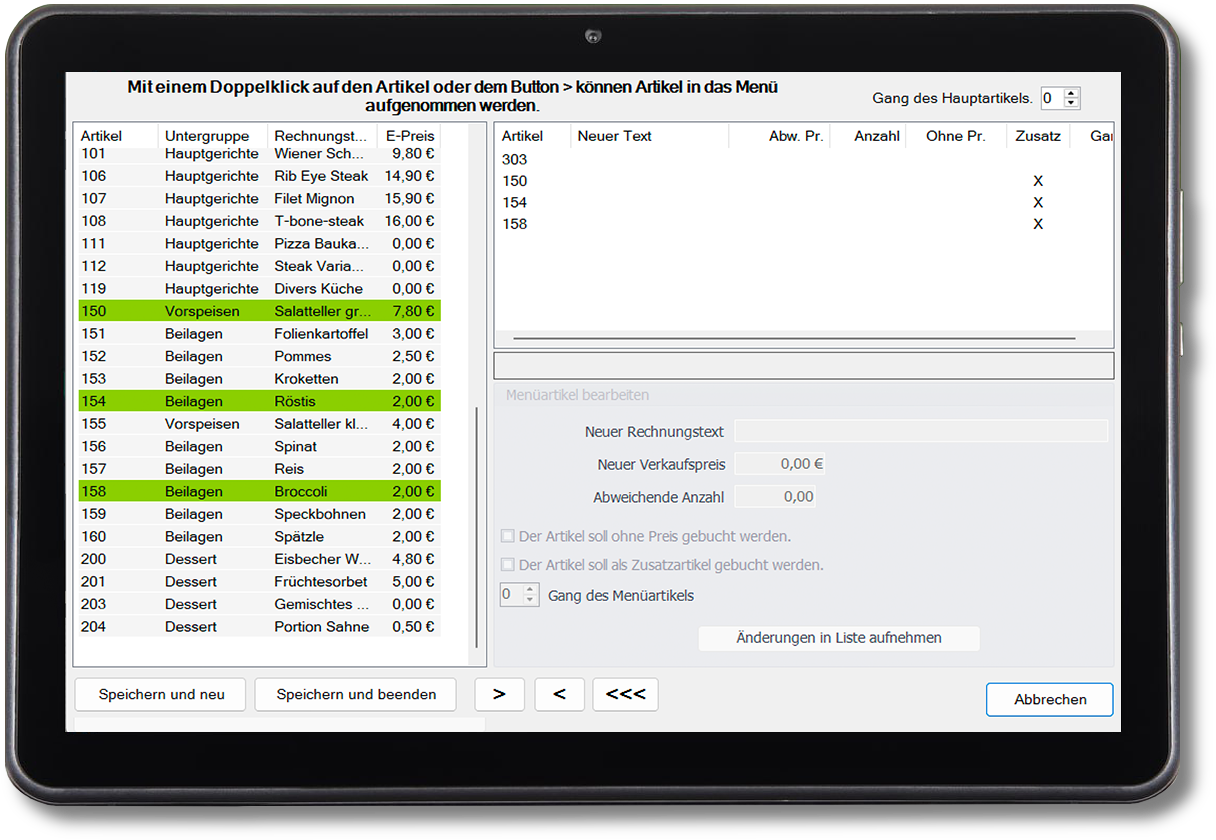
Task: Sort list by E-Preis column header
Action: click(x=409, y=136)
